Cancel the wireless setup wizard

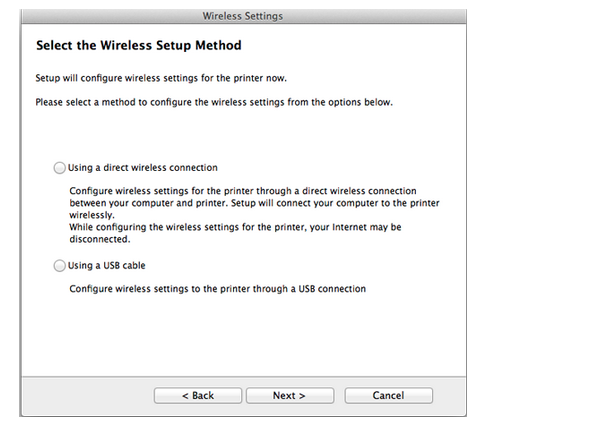coord(388,395)
